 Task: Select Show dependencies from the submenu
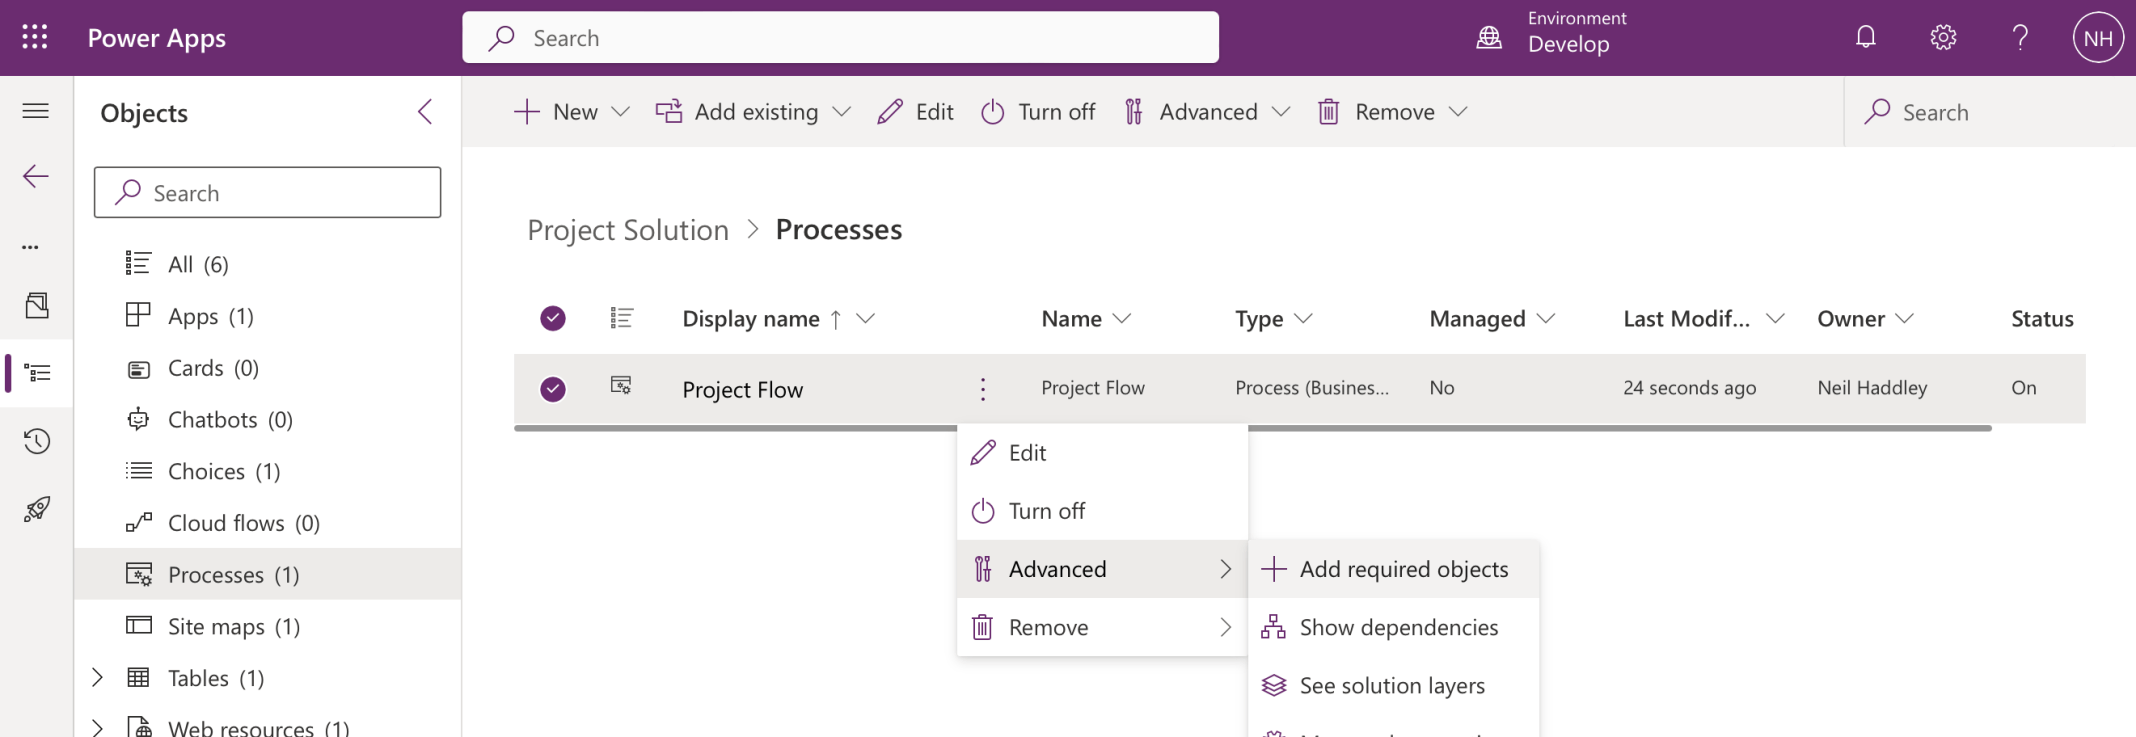[1398, 627]
